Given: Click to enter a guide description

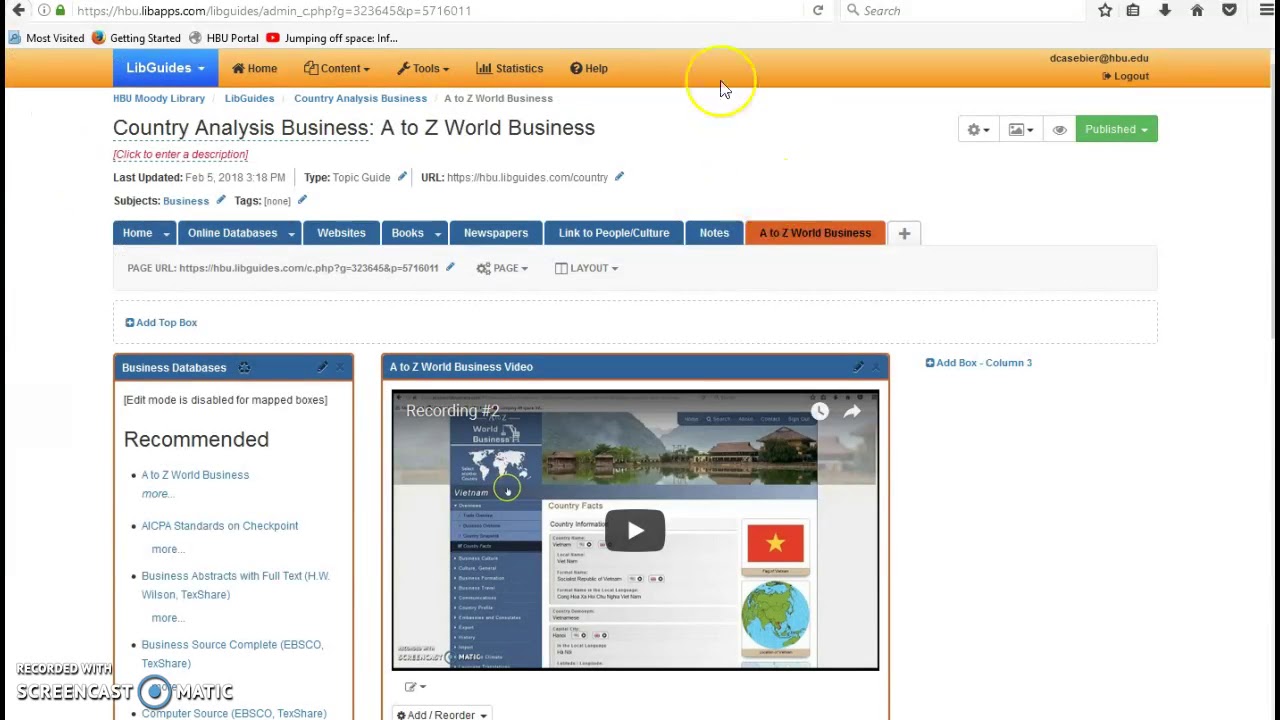Looking at the screenshot, I should 180,154.
